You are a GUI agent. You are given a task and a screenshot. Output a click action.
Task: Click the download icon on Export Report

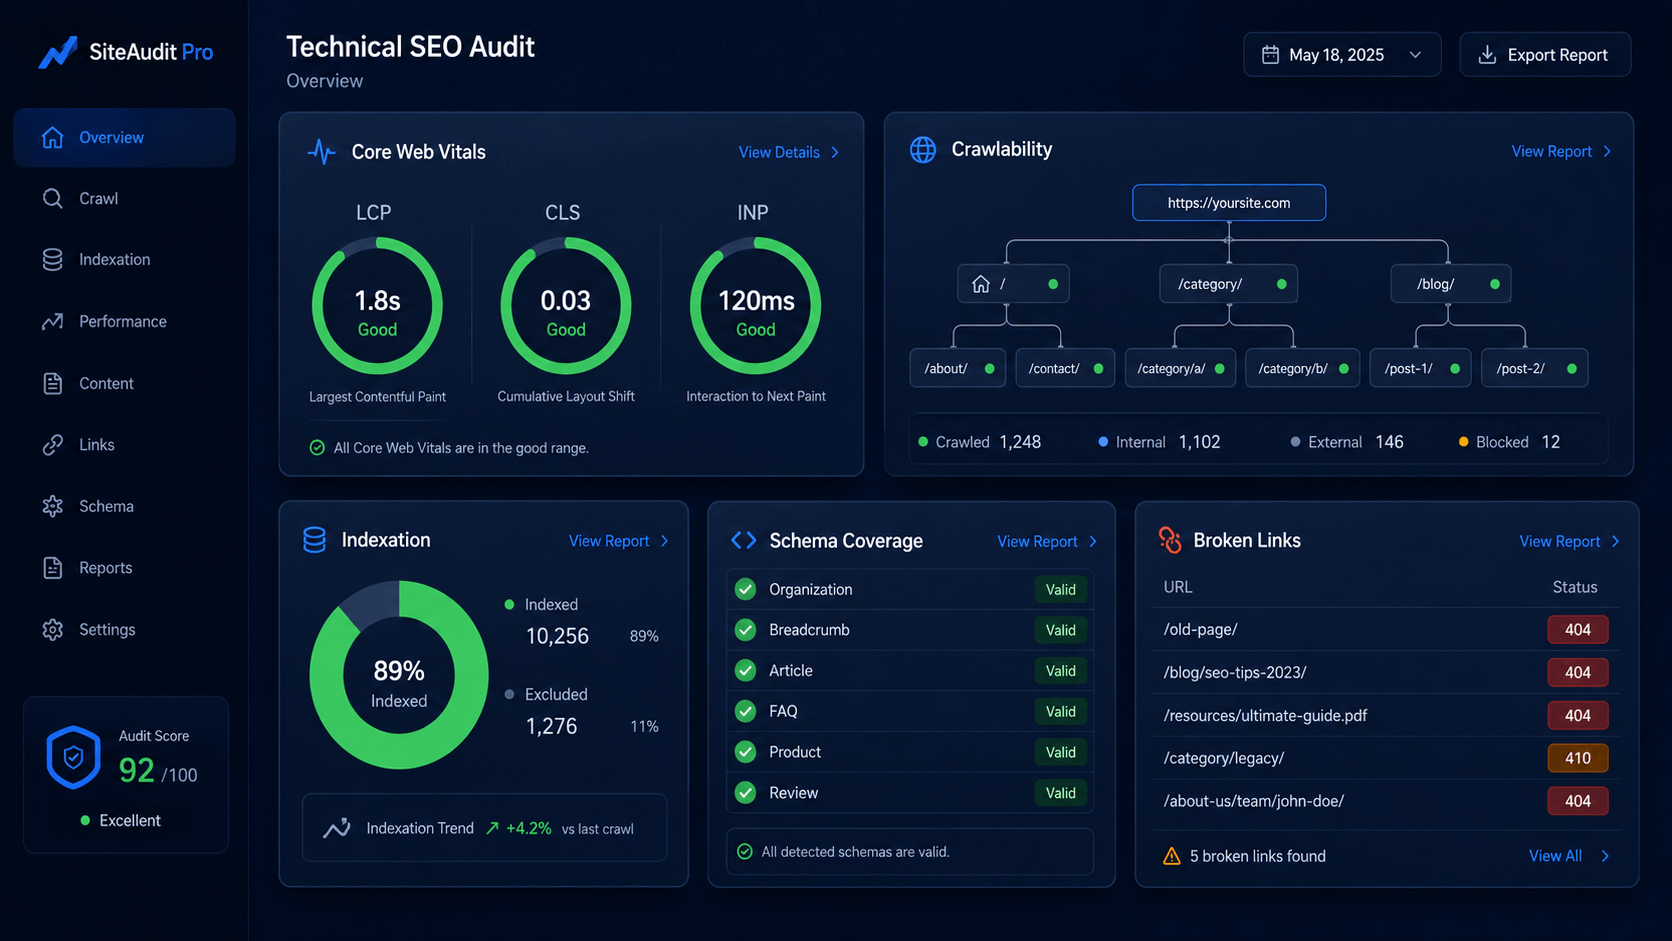pyautogui.click(x=1487, y=55)
